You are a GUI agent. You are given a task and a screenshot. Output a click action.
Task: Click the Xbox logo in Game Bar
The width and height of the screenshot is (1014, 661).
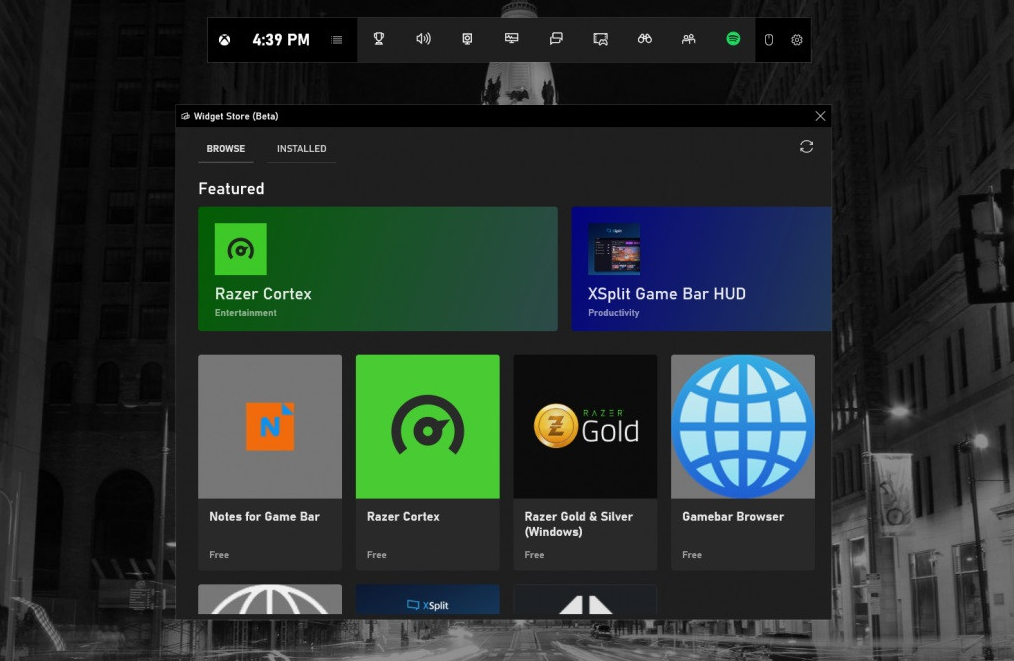click(x=224, y=40)
